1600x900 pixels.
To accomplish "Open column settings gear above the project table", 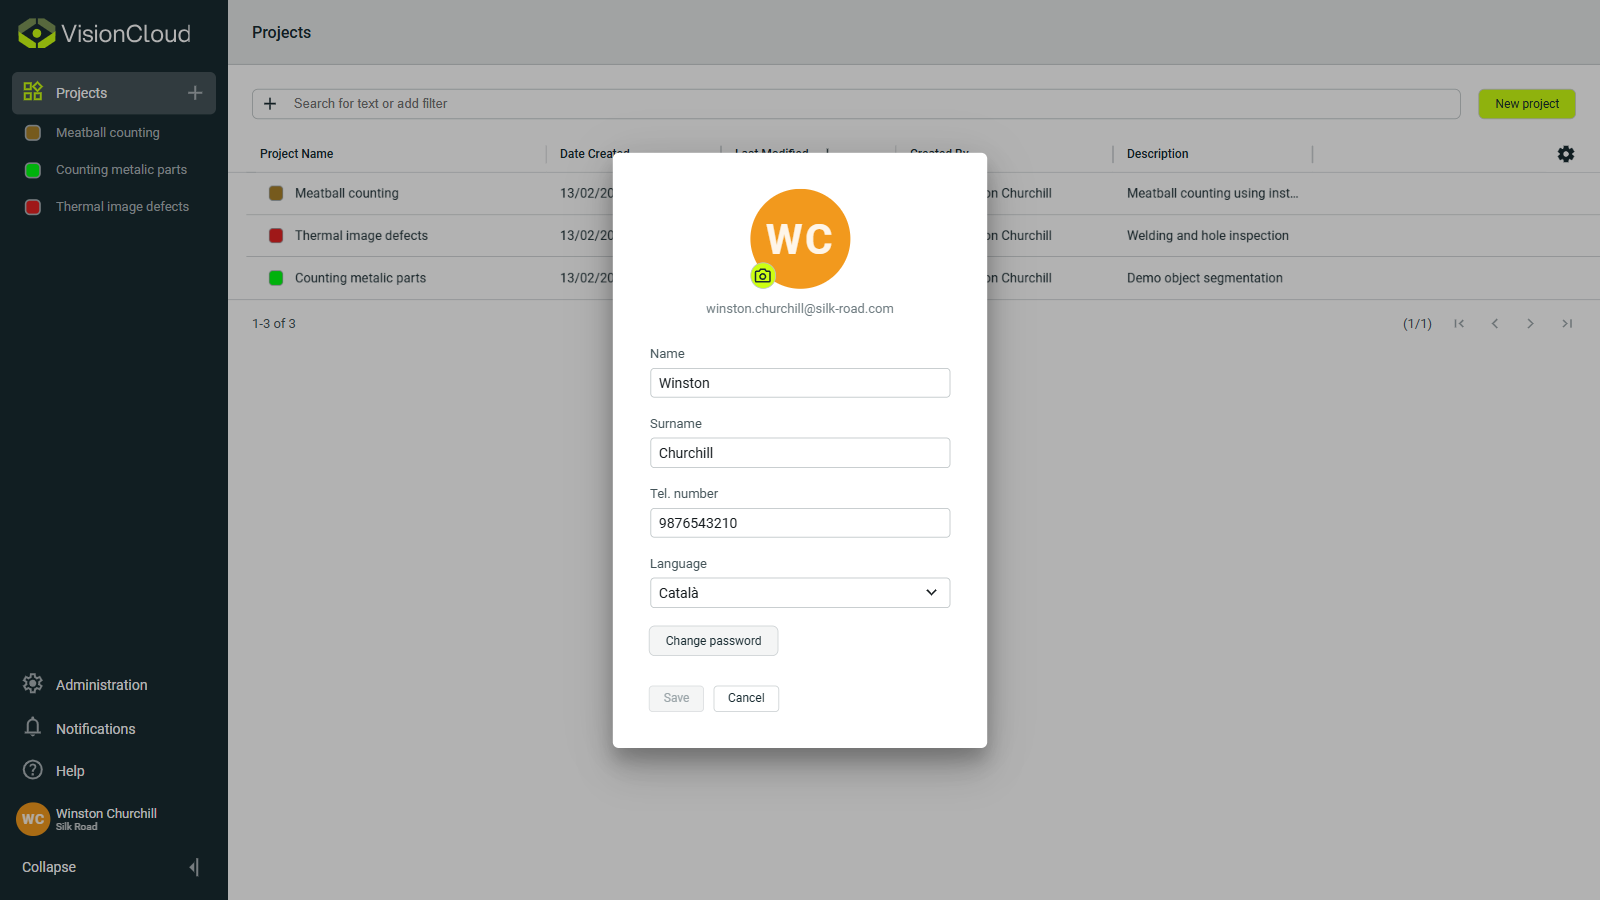I will click(1565, 154).
